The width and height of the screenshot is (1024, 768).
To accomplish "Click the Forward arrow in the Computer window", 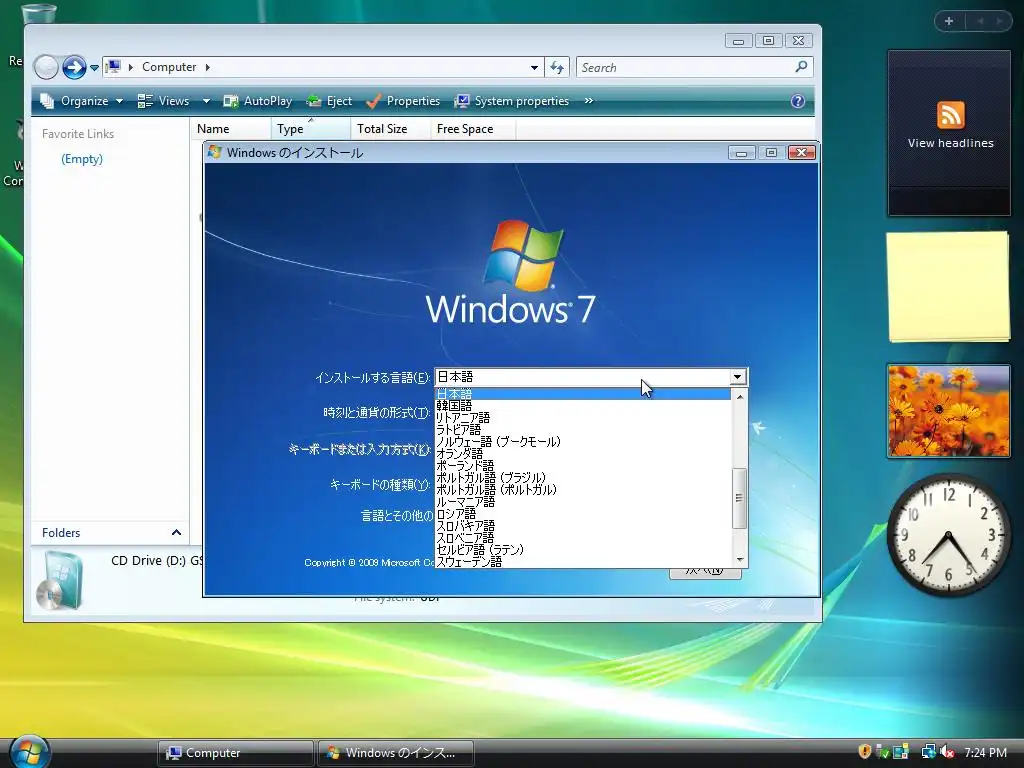I will tap(74, 67).
